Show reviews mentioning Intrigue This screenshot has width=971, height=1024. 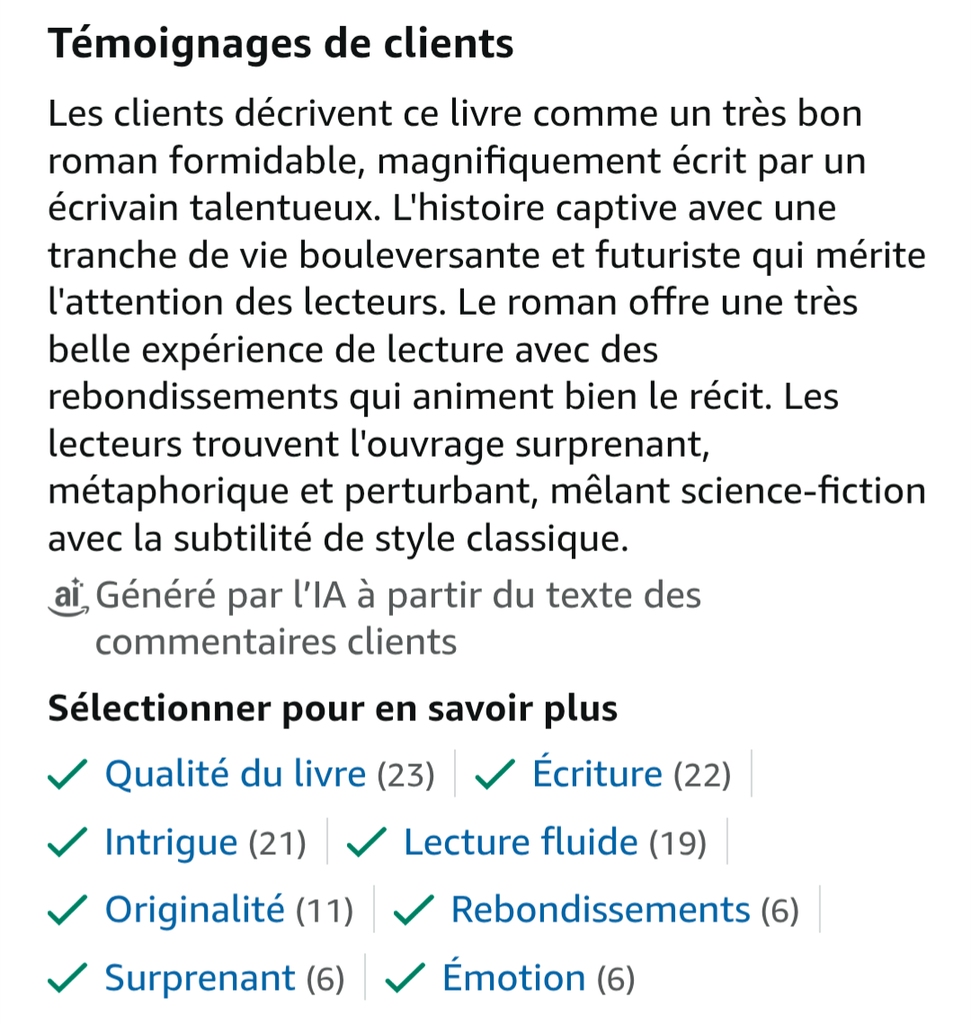171,843
